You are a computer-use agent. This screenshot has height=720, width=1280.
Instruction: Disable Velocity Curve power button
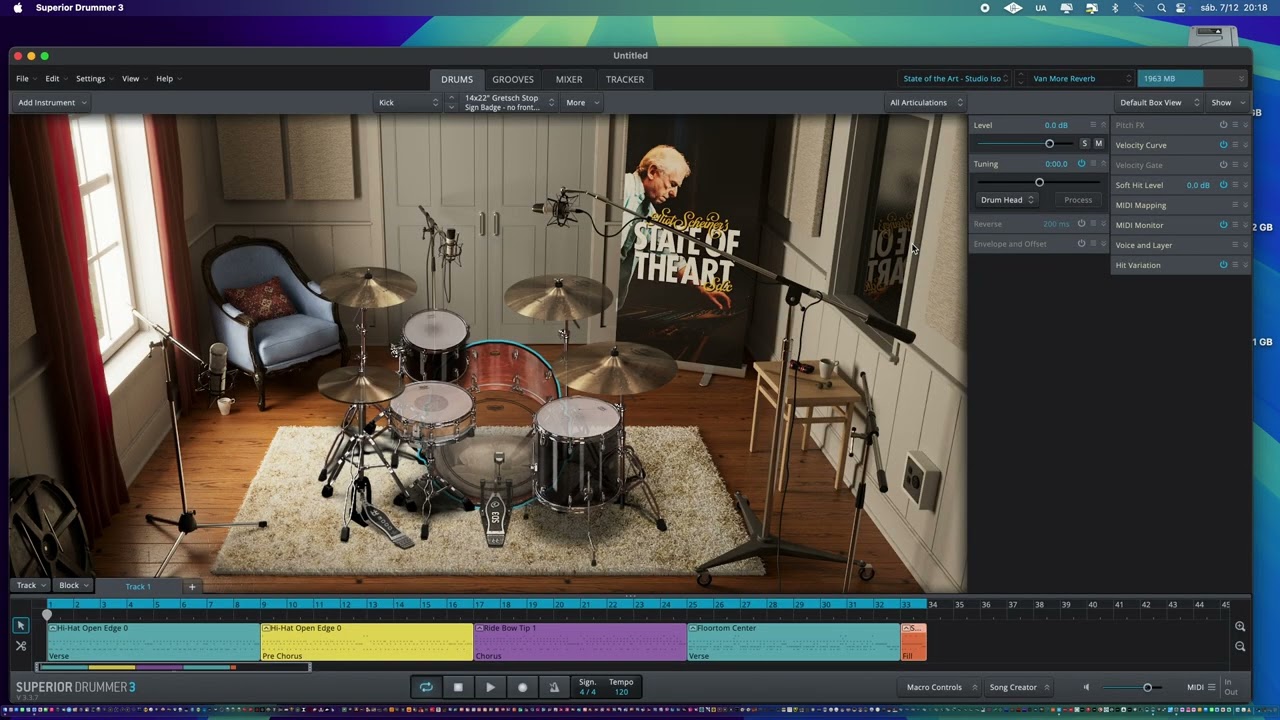pos(1223,145)
